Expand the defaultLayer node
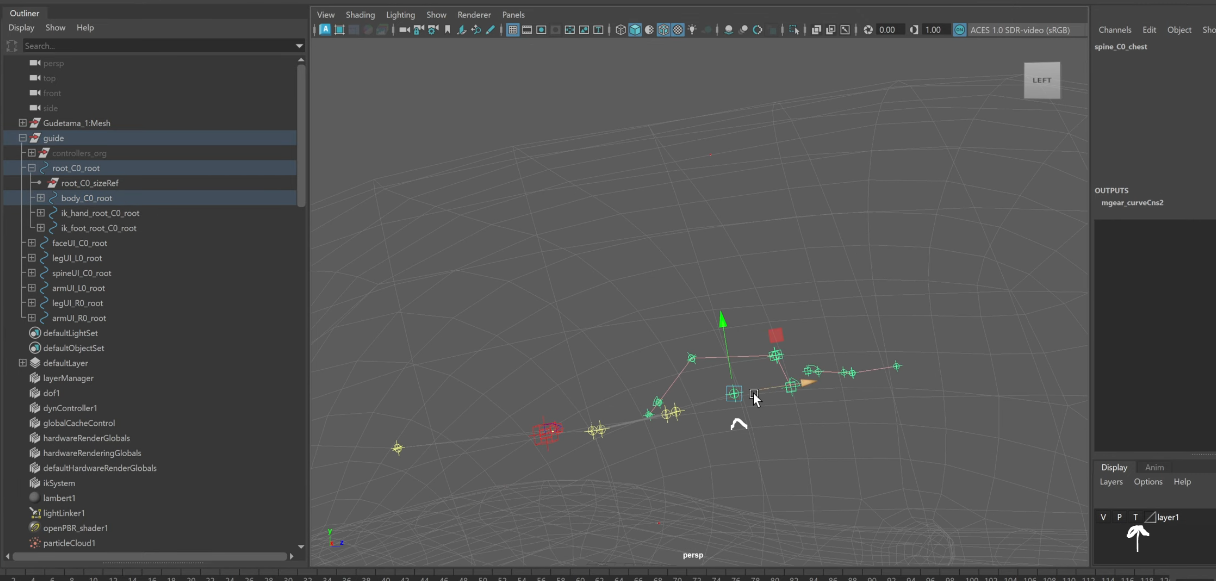 click(23, 363)
